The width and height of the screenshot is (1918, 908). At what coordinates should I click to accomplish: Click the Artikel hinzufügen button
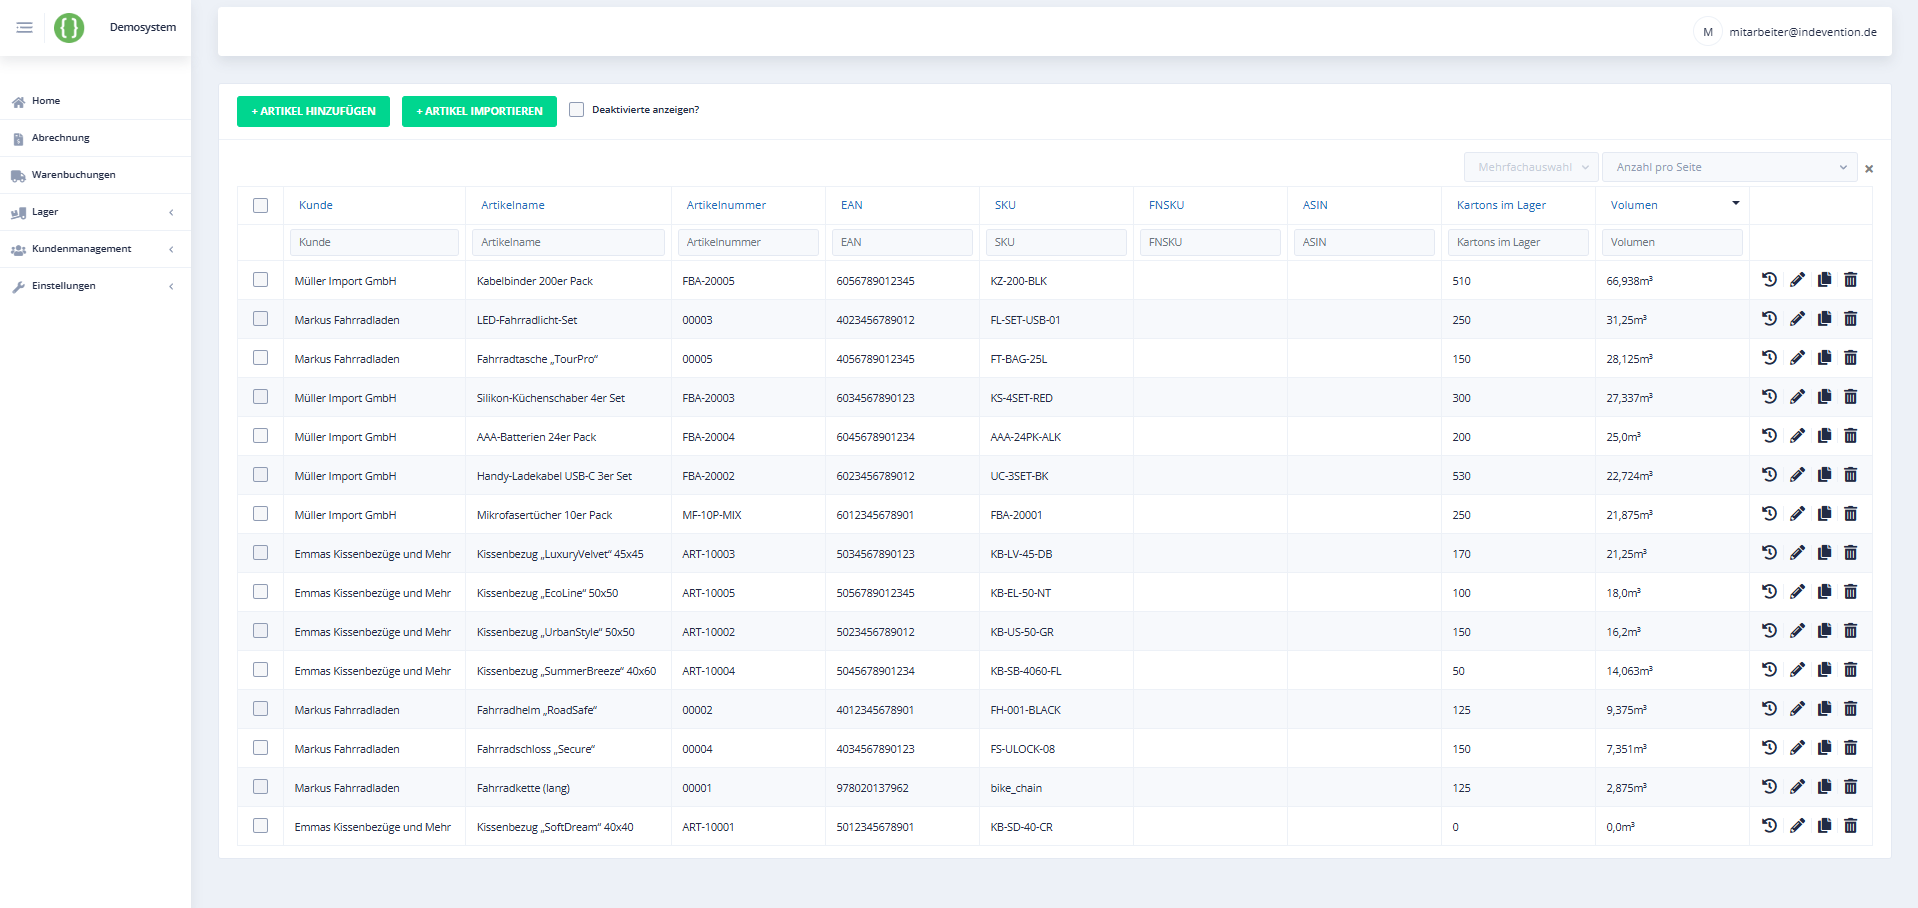[x=313, y=111]
